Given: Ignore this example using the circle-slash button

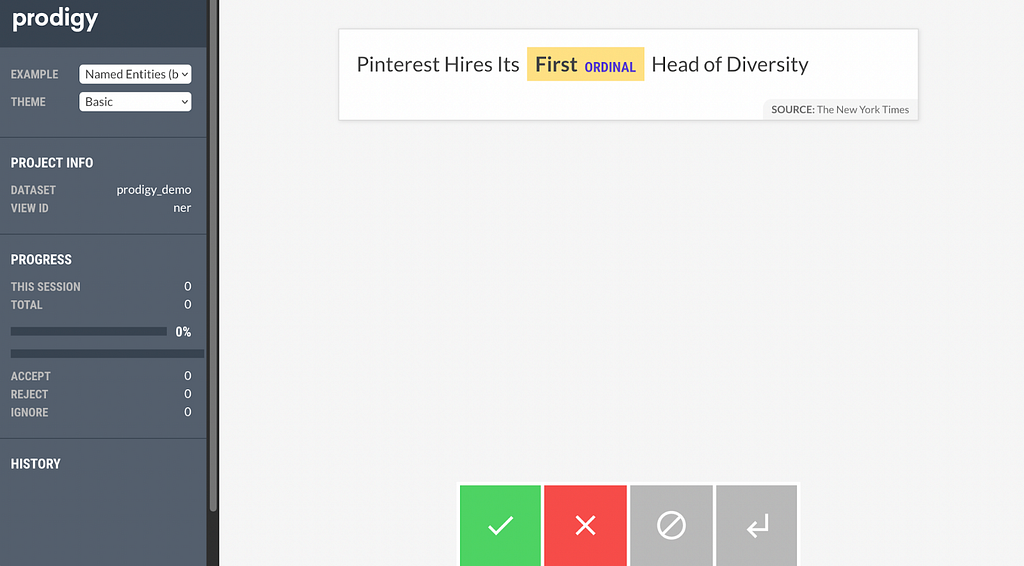Looking at the screenshot, I should [671, 525].
